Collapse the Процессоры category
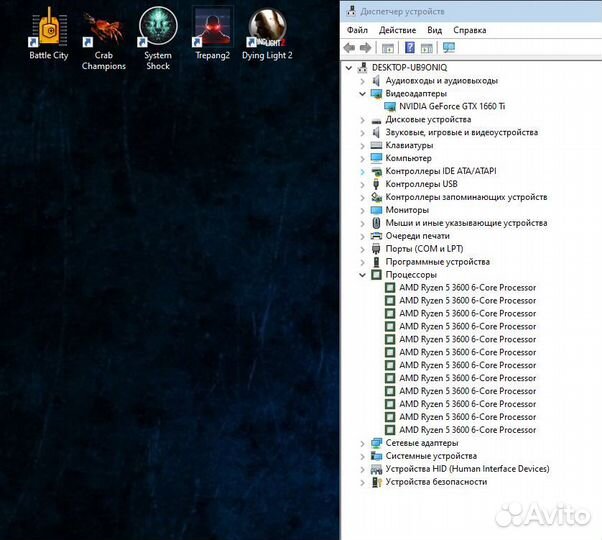 pyautogui.click(x=362, y=275)
